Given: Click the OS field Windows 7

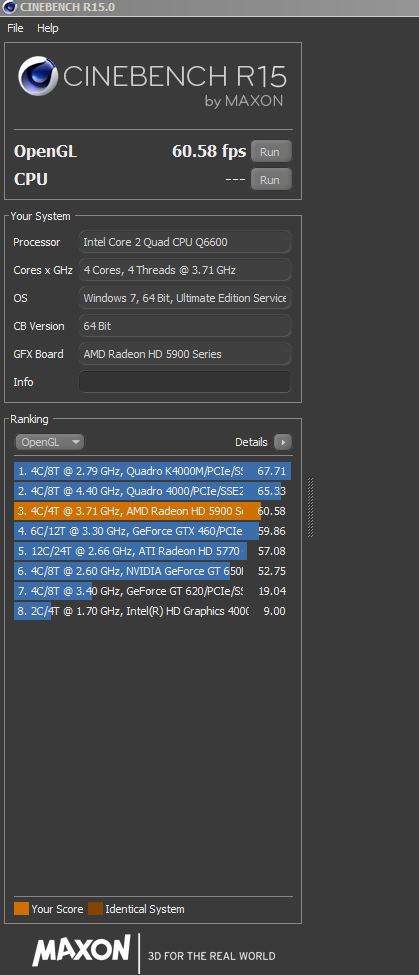Looking at the screenshot, I should click(185, 298).
